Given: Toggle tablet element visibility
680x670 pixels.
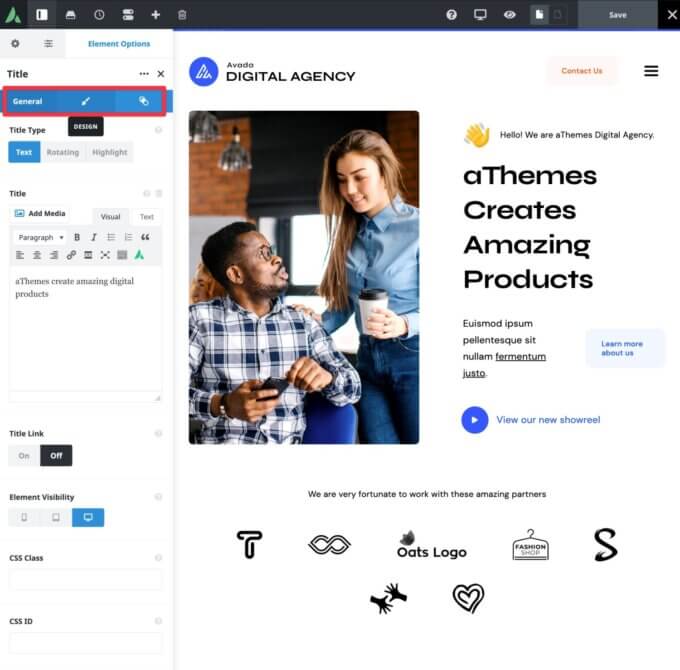Looking at the screenshot, I should click(56, 517).
